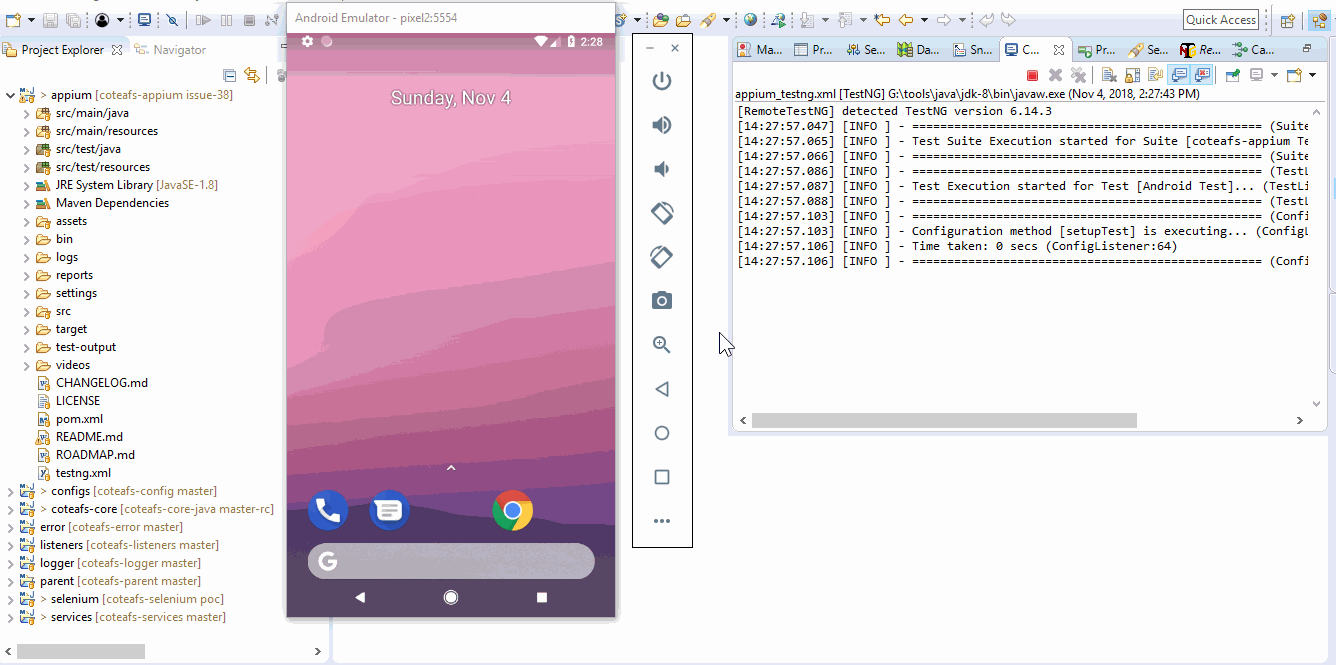Click the Clear Console icon
This screenshot has width=1336, height=665.
pyautogui.click(x=1109, y=75)
